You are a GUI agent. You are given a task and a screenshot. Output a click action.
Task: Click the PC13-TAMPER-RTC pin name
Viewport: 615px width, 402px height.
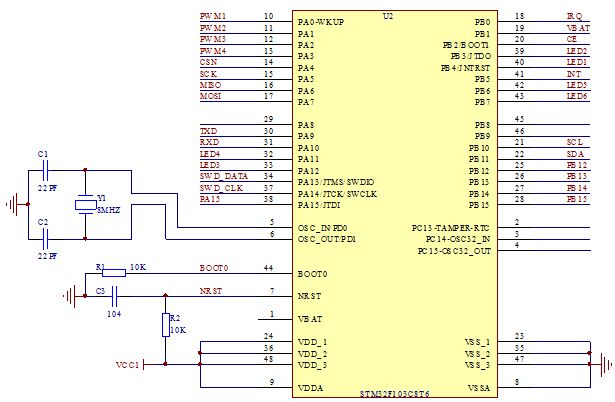point(451,228)
